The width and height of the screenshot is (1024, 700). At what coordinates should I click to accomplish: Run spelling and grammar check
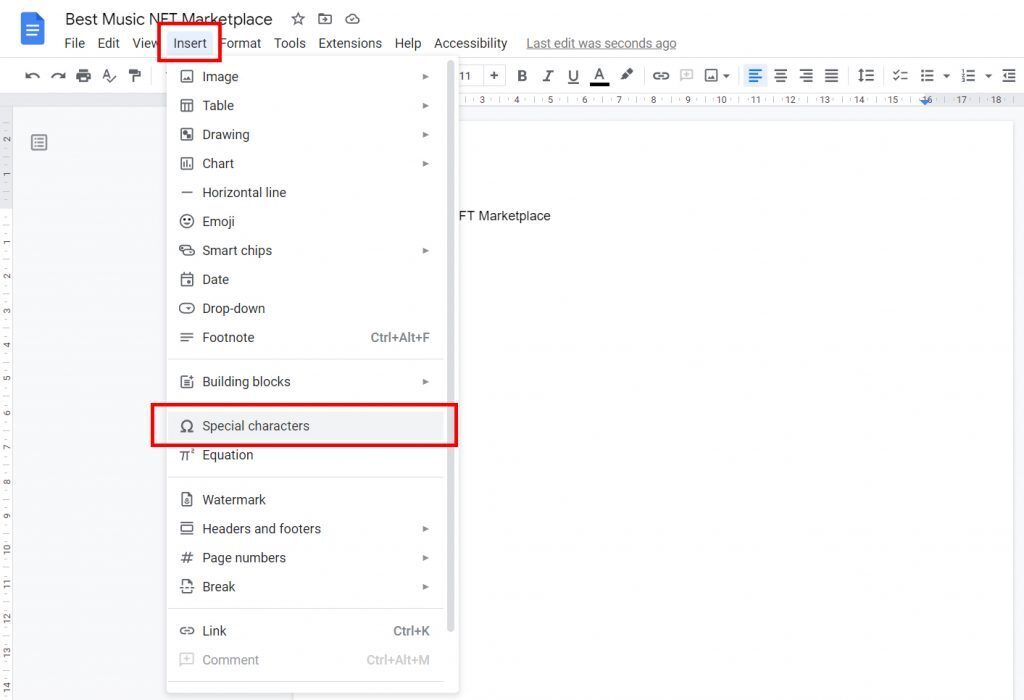pos(109,75)
